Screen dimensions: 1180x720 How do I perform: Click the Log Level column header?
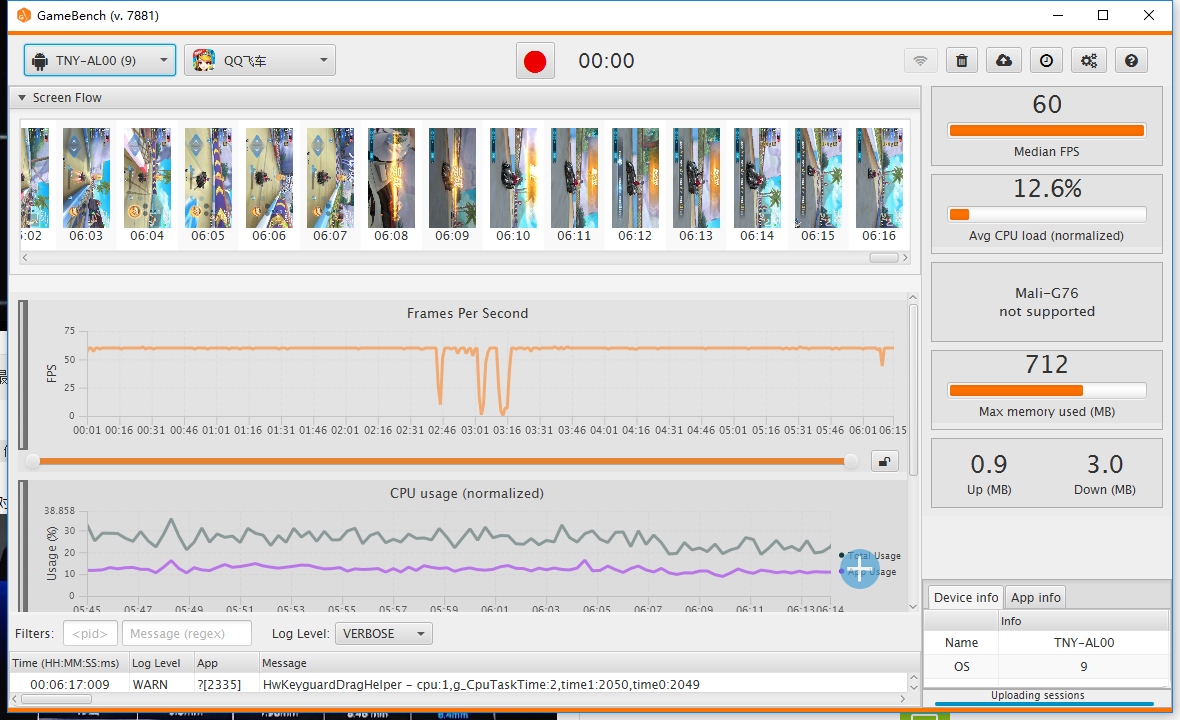[156, 663]
